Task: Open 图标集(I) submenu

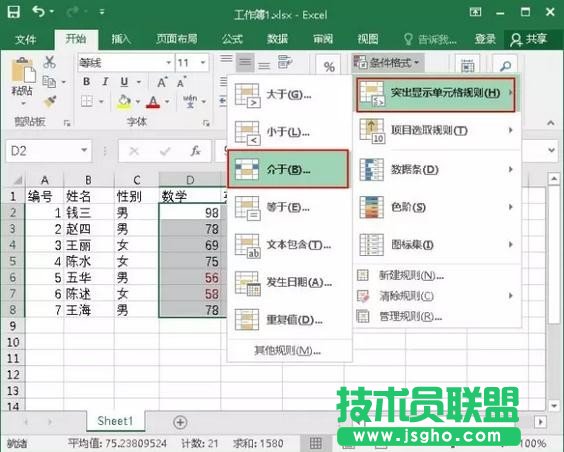Action: [x=437, y=245]
